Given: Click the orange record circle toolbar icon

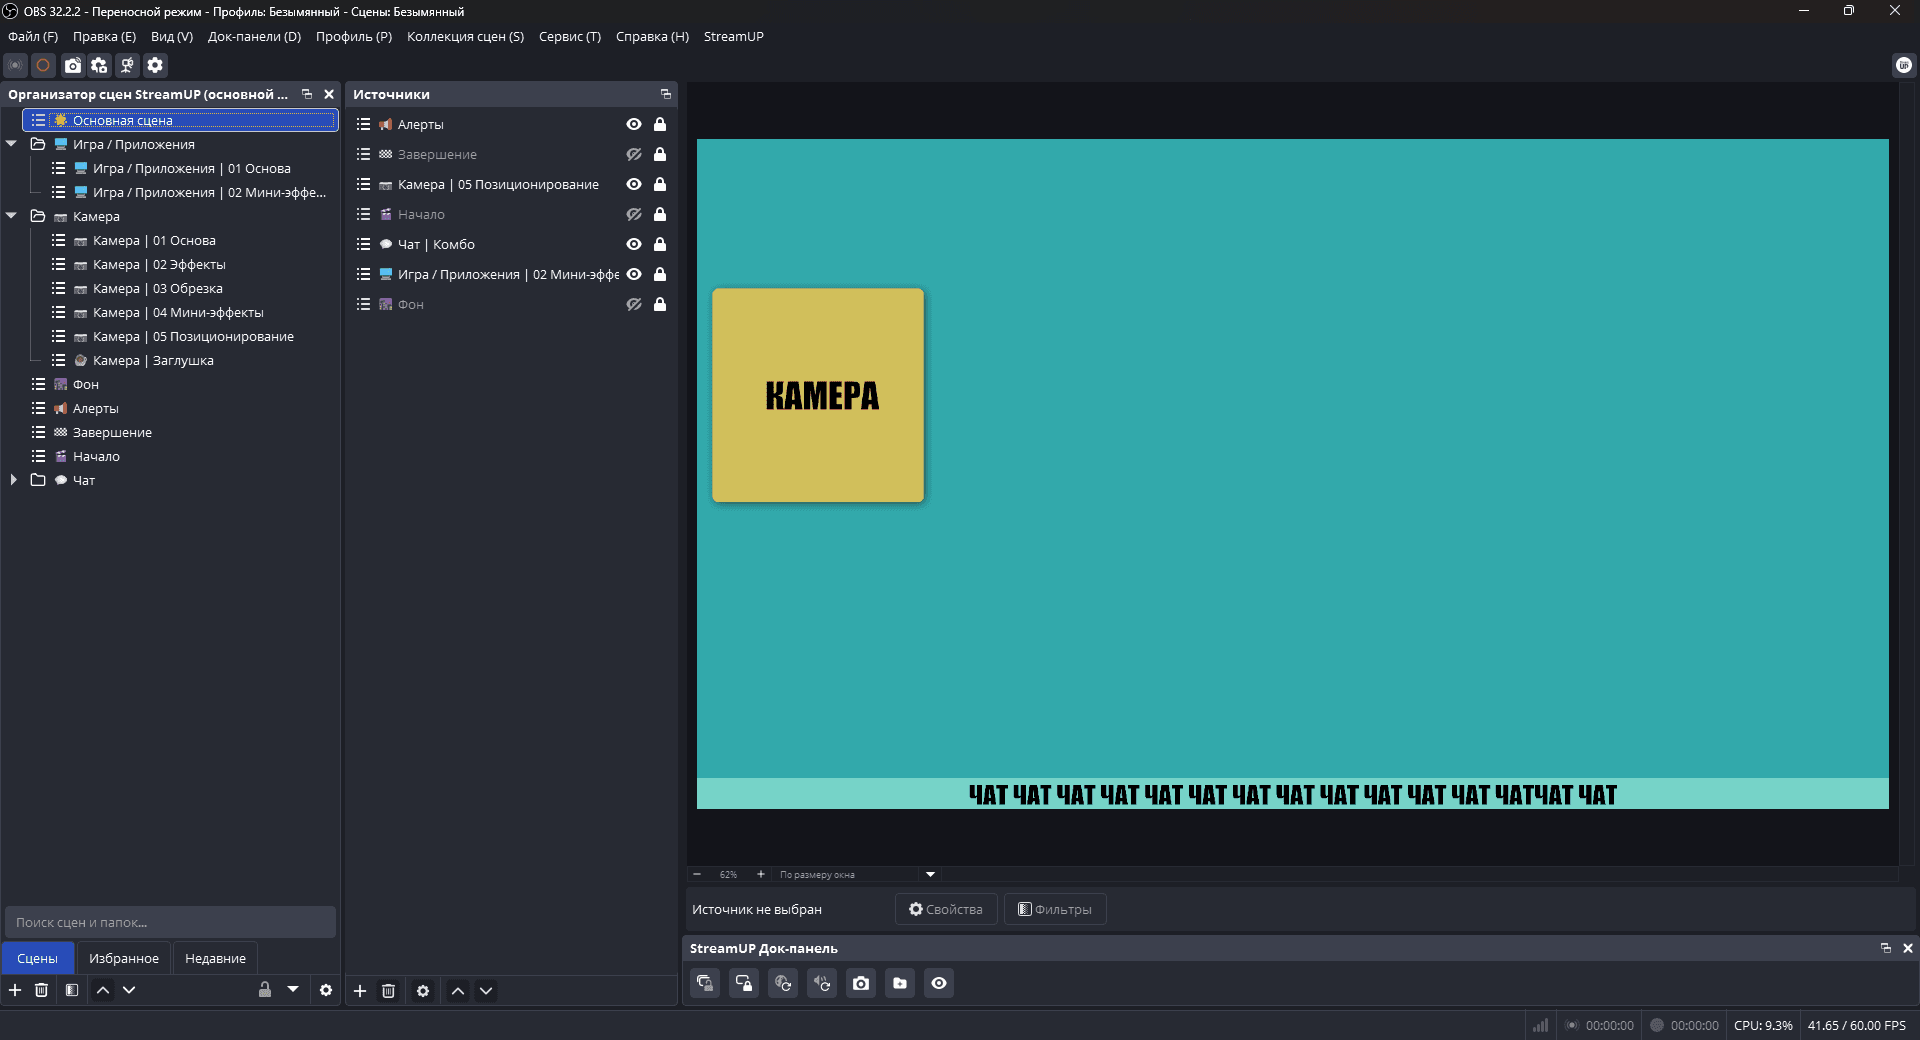Looking at the screenshot, I should (x=43, y=65).
